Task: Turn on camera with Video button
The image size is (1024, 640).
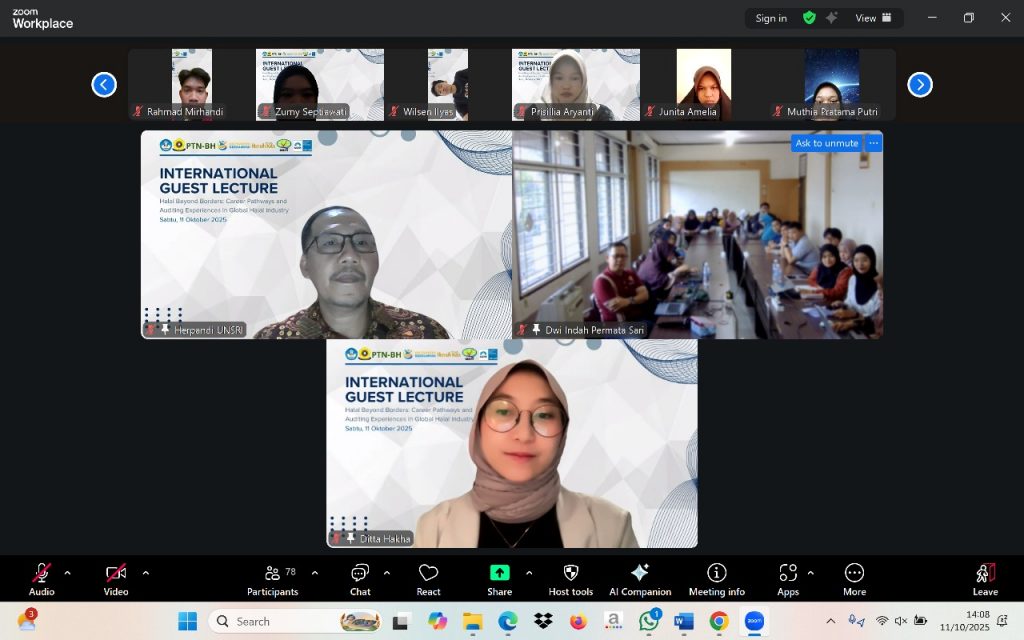Action: coord(116,579)
